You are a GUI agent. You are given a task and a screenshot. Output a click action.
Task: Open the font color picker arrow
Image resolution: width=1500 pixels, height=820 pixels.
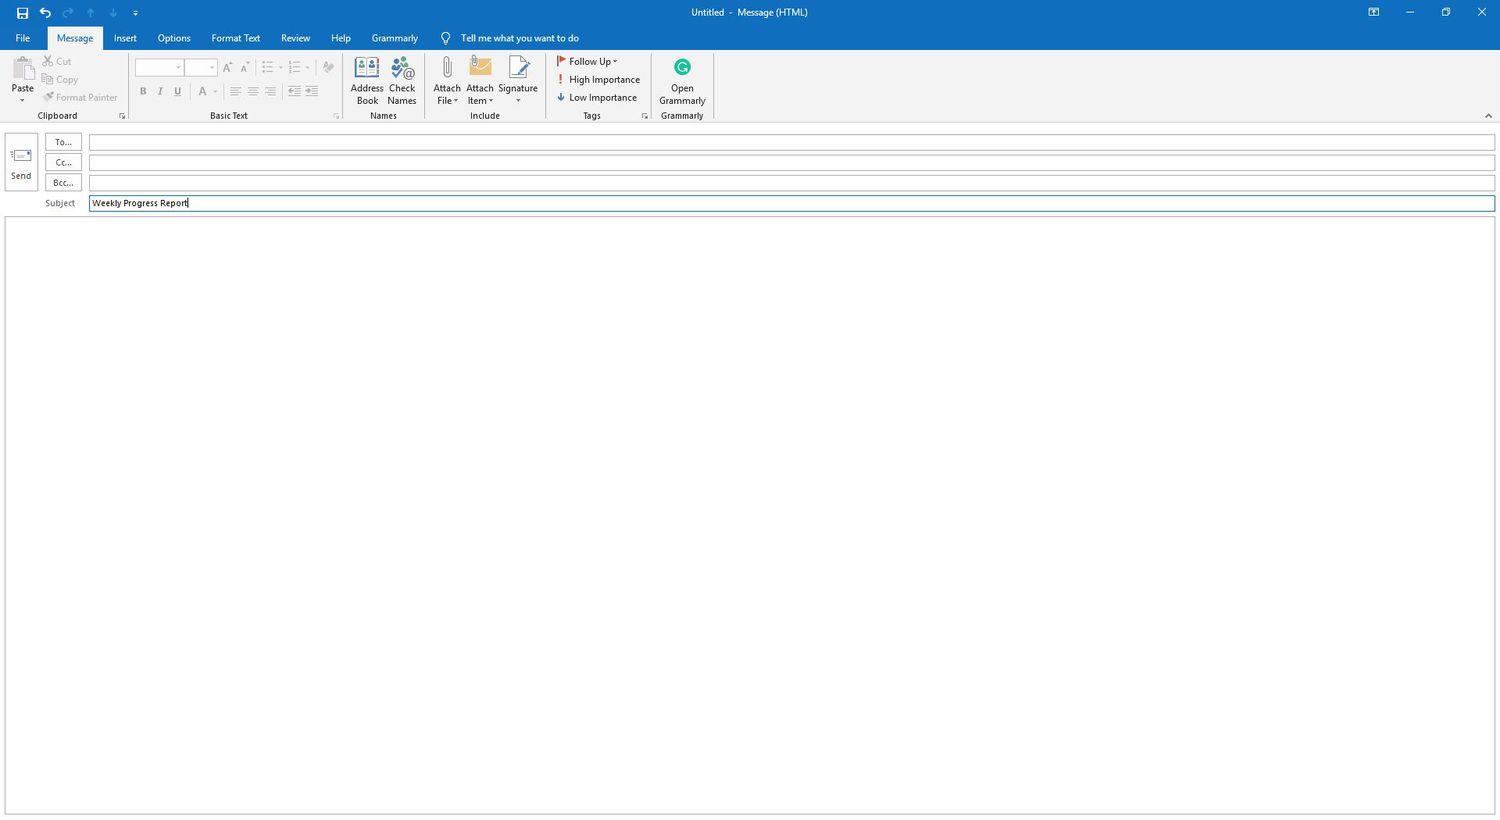(215, 92)
